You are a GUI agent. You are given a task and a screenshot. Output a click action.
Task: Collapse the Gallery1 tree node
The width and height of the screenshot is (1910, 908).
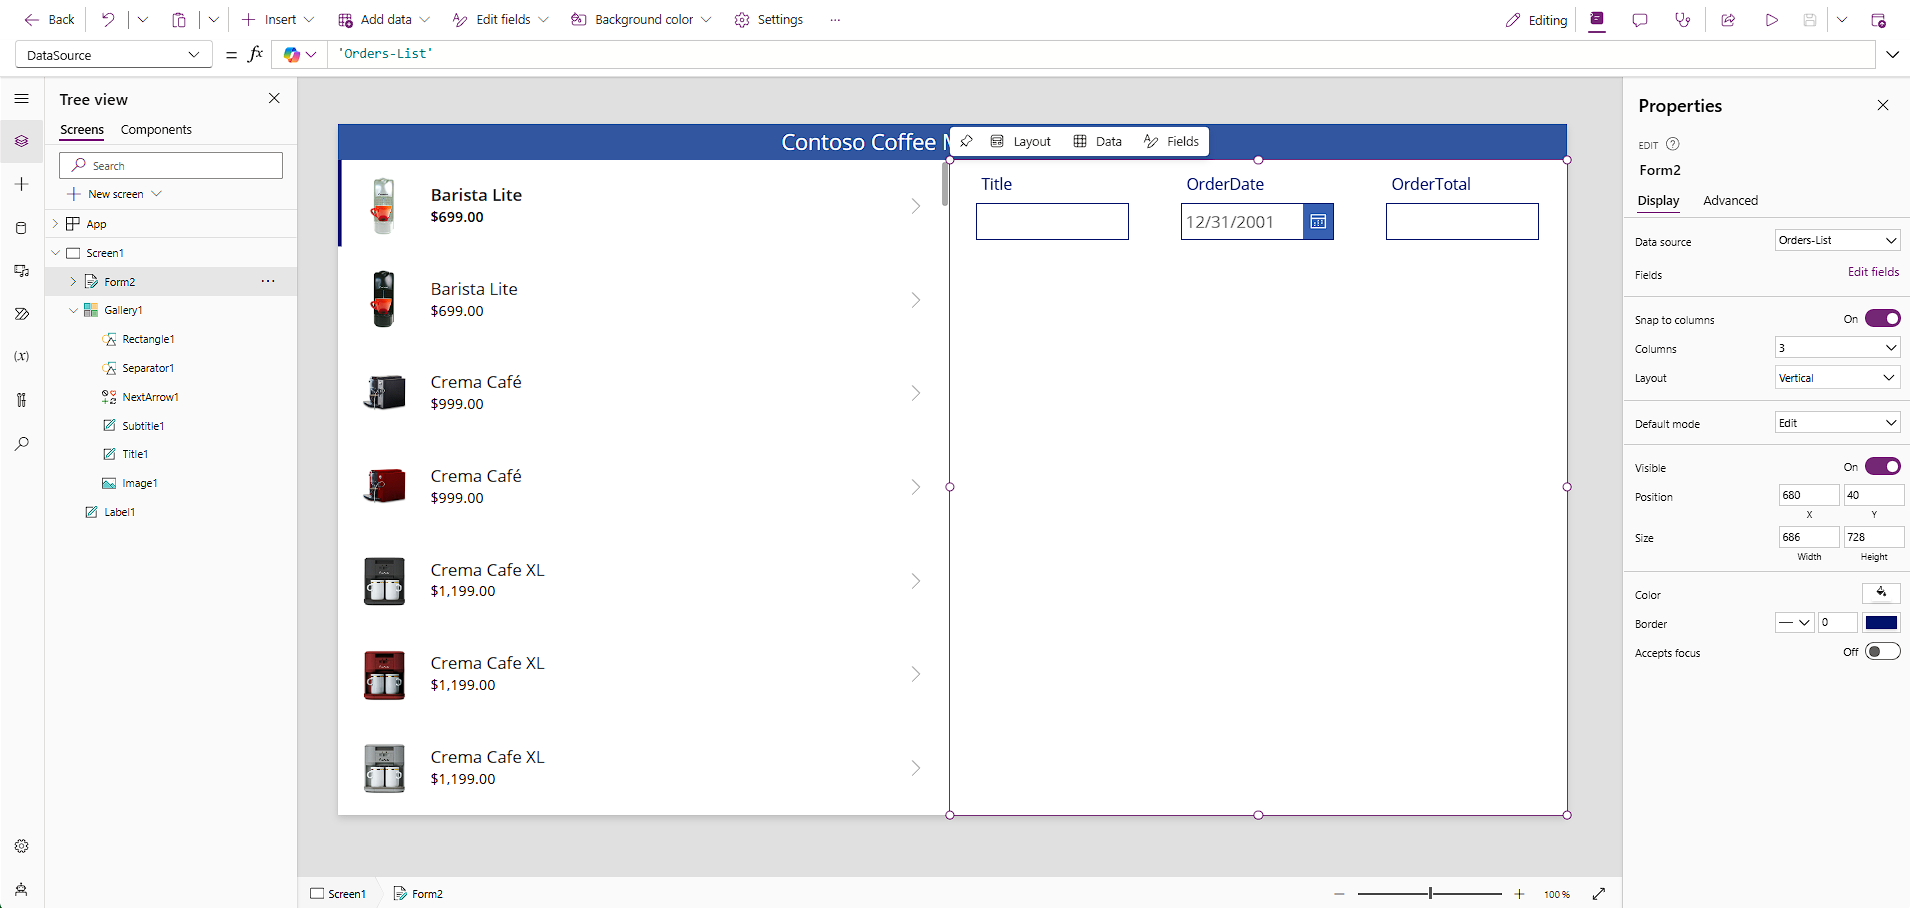point(73,310)
